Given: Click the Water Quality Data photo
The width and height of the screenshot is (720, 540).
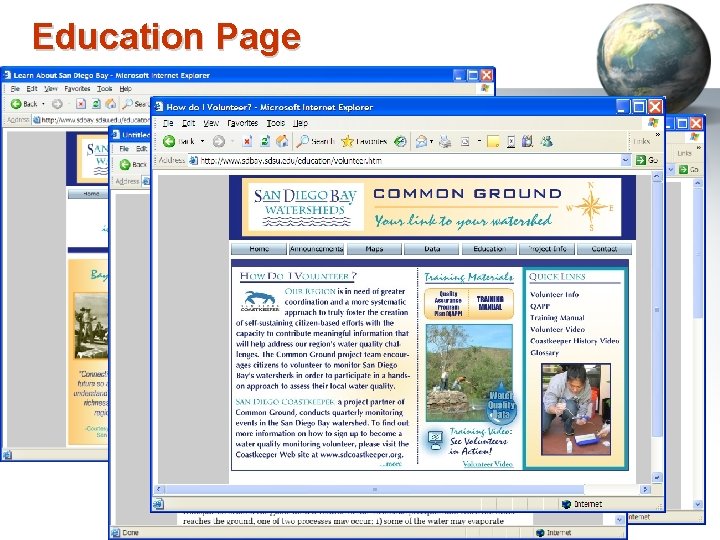Looking at the screenshot, I should point(469,373).
